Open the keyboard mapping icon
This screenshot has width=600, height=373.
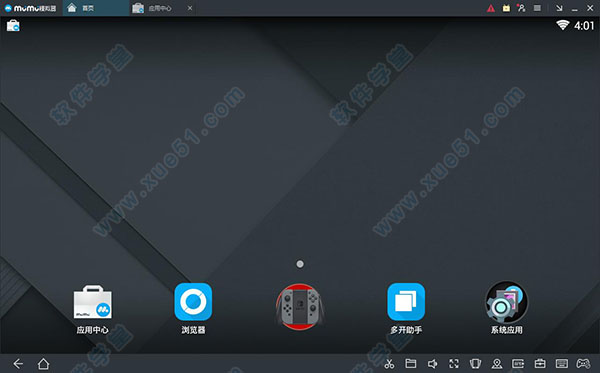pyautogui.click(x=562, y=363)
